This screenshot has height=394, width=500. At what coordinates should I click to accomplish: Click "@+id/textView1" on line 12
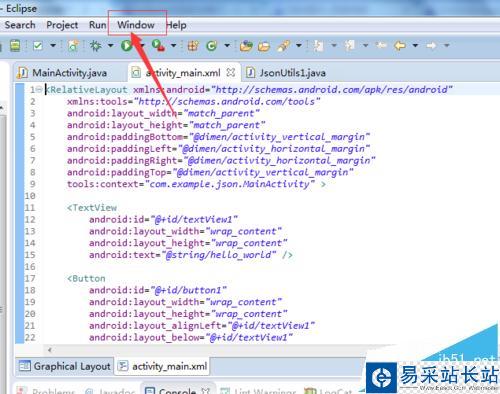click(194, 219)
